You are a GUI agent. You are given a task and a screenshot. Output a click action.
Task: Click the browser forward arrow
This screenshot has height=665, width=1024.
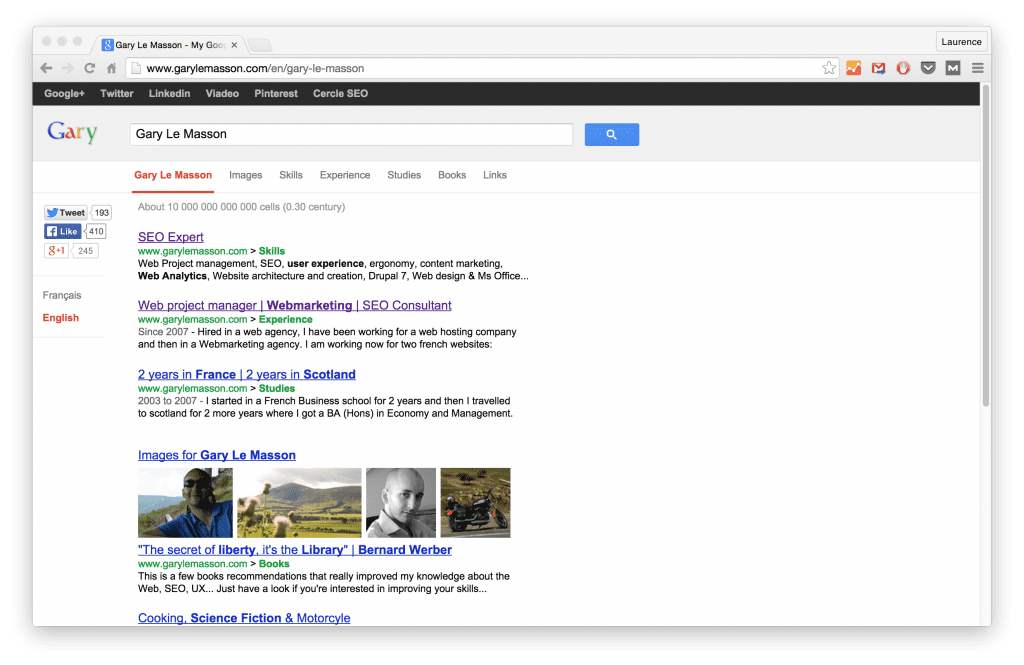click(x=67, y=68)
